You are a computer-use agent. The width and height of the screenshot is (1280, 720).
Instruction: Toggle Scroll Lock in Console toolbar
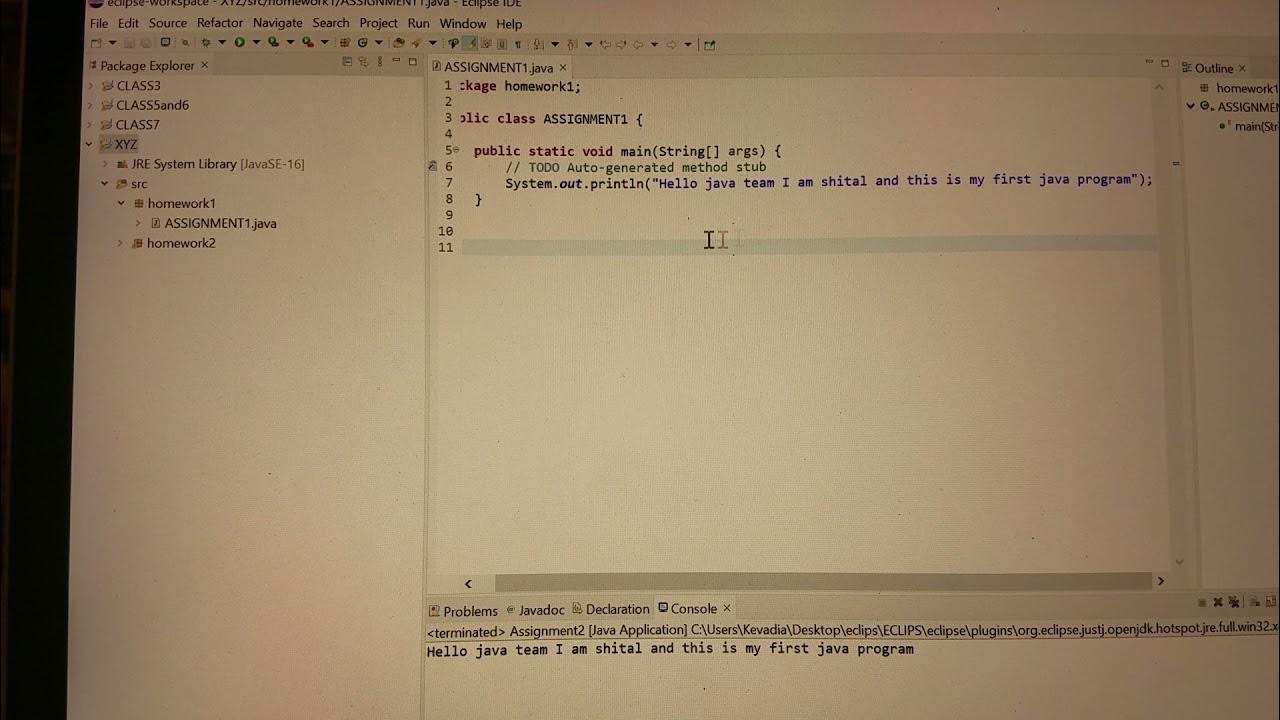click(1270, 602)
